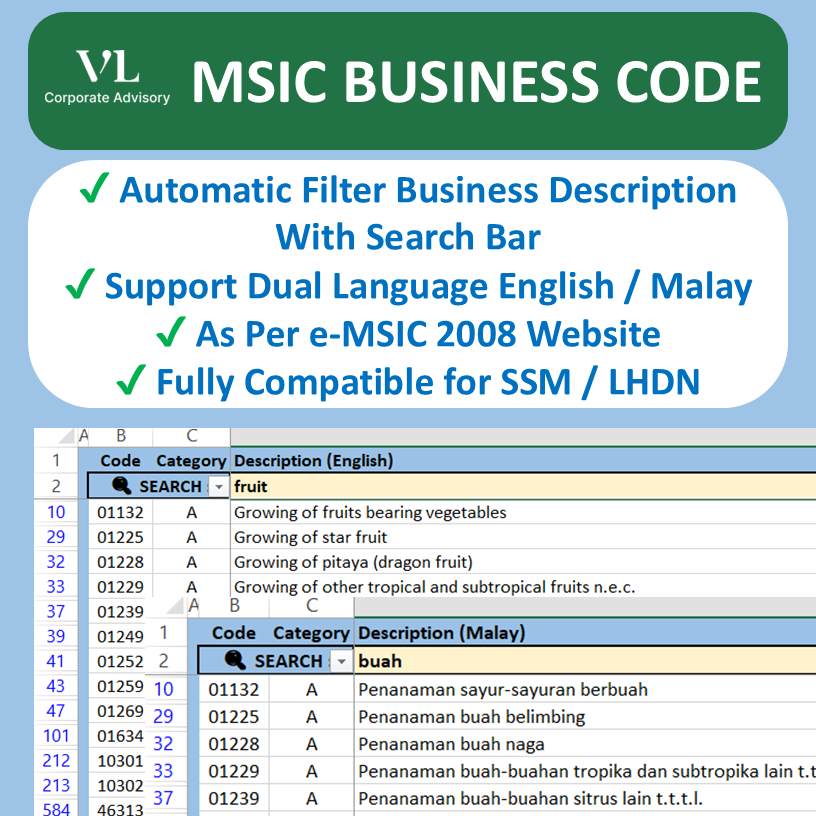The width and height of the screenshot is (816, 816).
Task: Select row header 10 in the Malay sheet
Action: (163, 690)
